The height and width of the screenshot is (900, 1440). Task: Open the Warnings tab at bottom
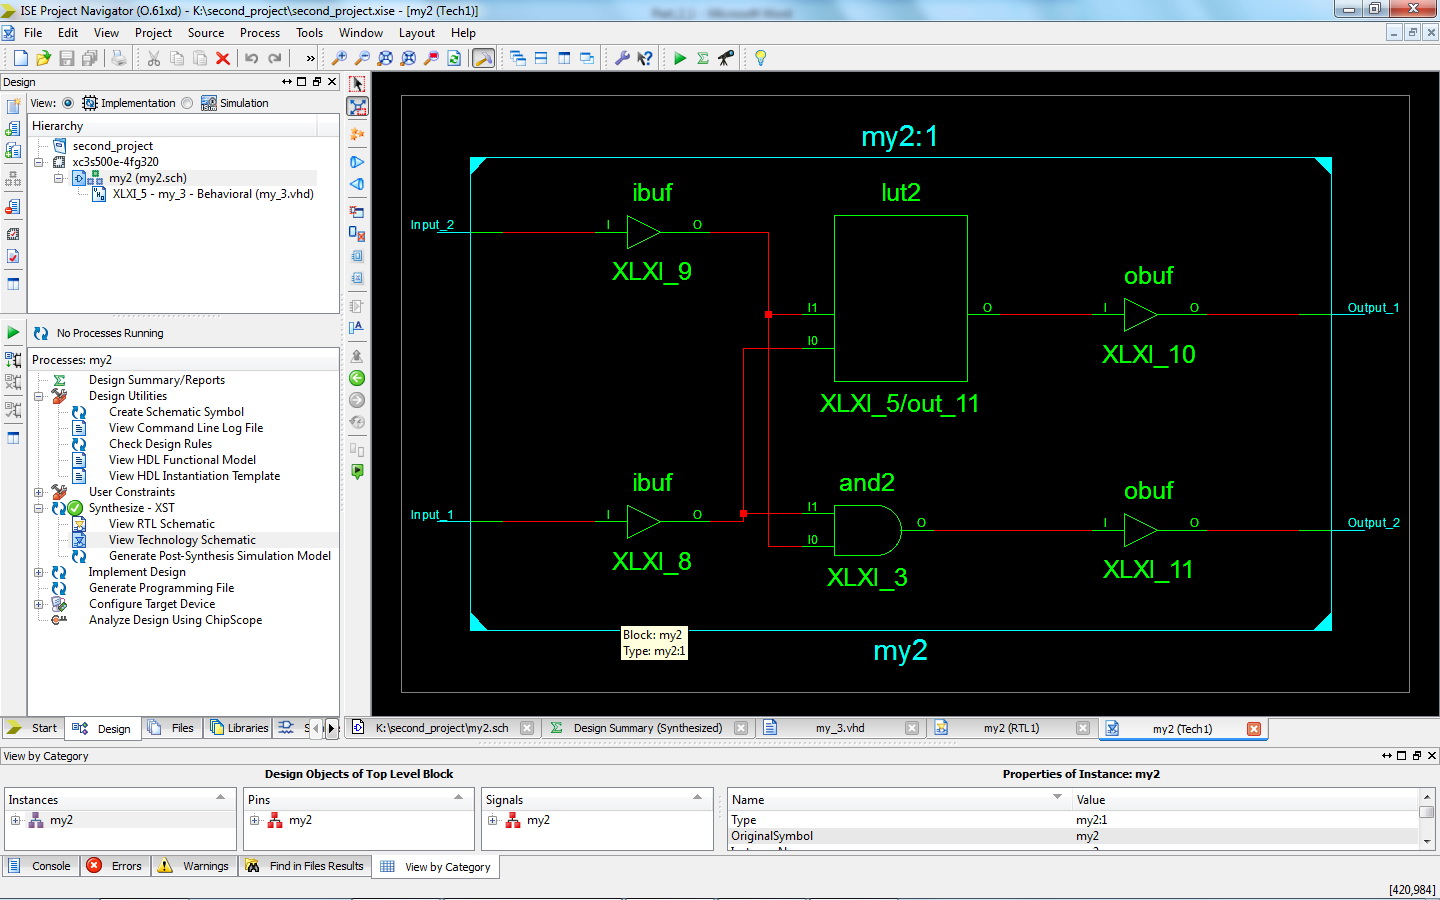coord(194,866)
